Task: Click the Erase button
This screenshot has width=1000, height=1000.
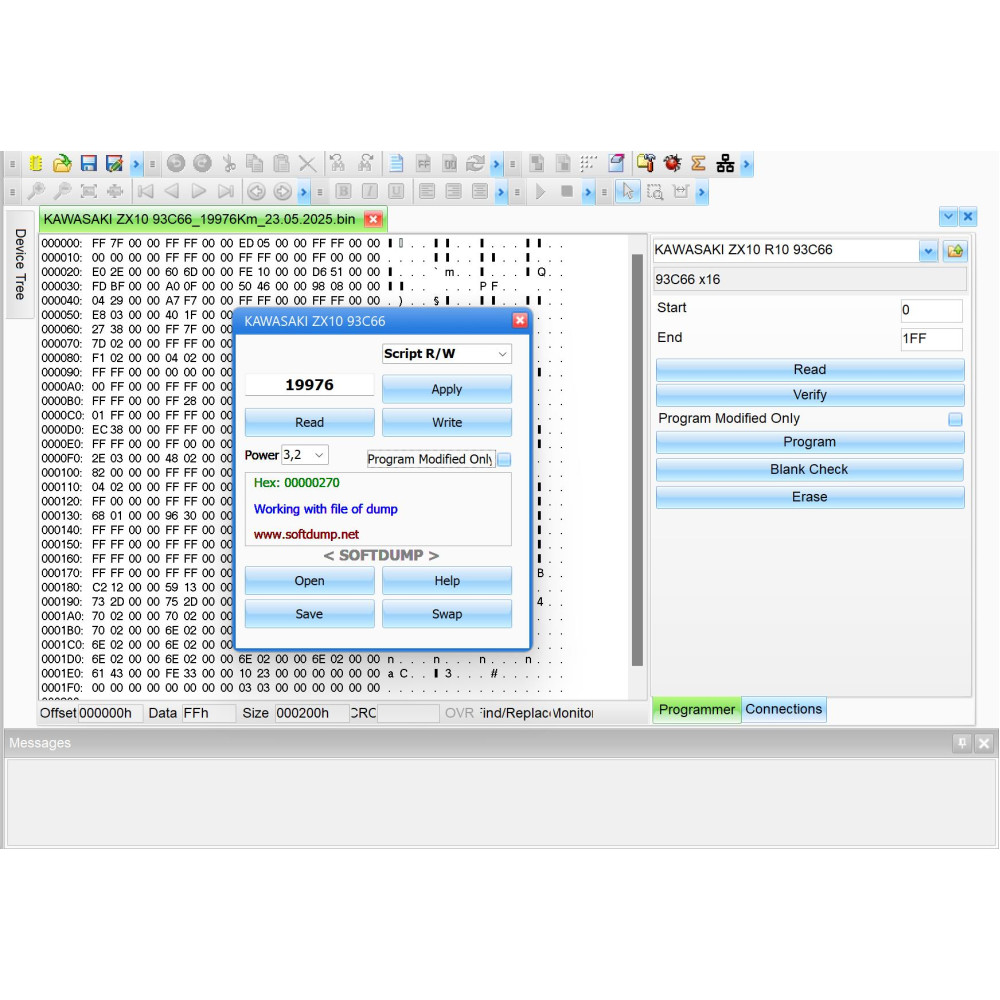Action: (810, 497)
